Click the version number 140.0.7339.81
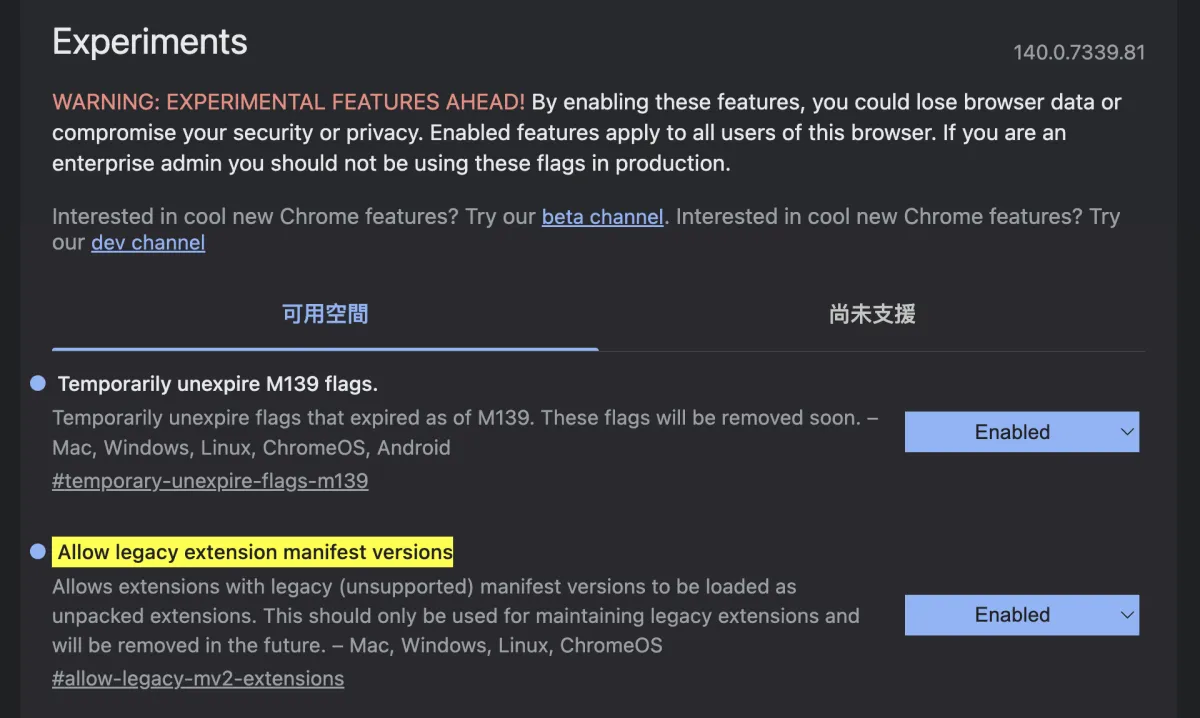The image size is (1200, 718). [1079, 52]
